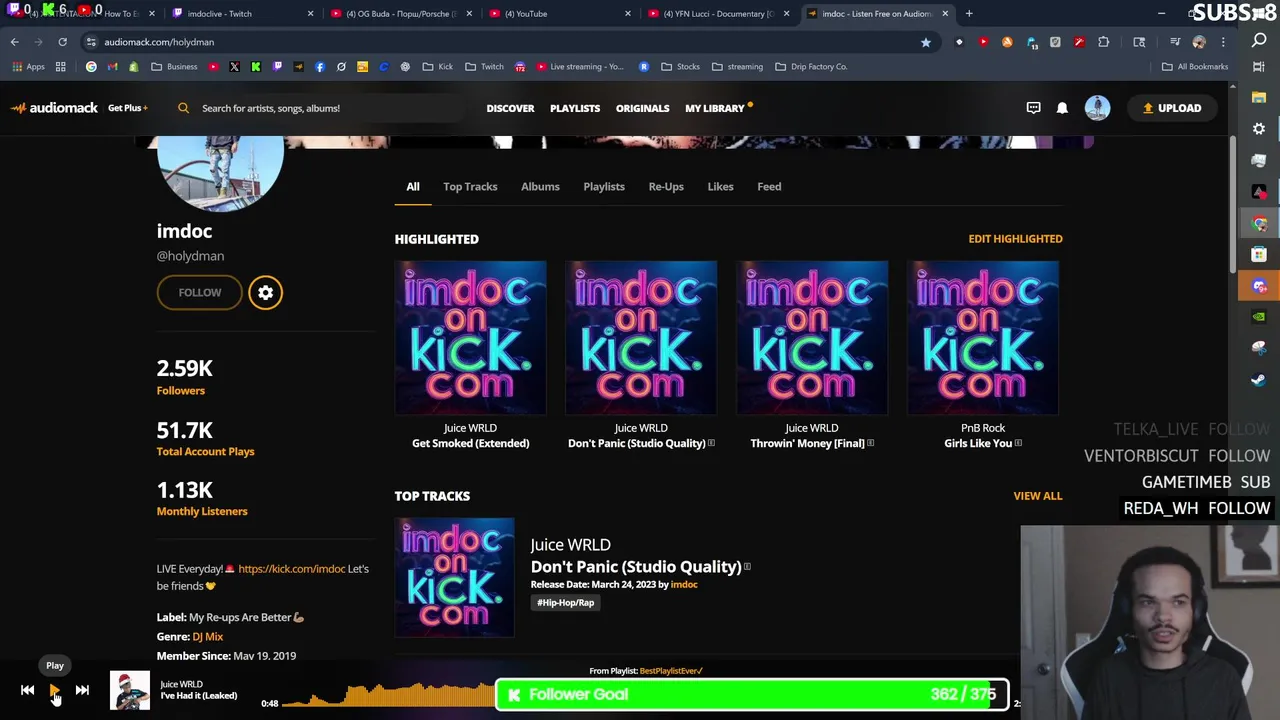
Task: Click the bookmark star icon
Action: (x=926, y=42)
